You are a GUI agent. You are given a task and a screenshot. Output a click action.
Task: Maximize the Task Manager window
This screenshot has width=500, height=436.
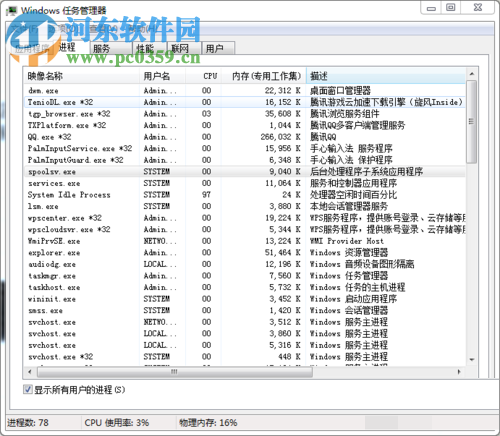(x=451, y=8)
